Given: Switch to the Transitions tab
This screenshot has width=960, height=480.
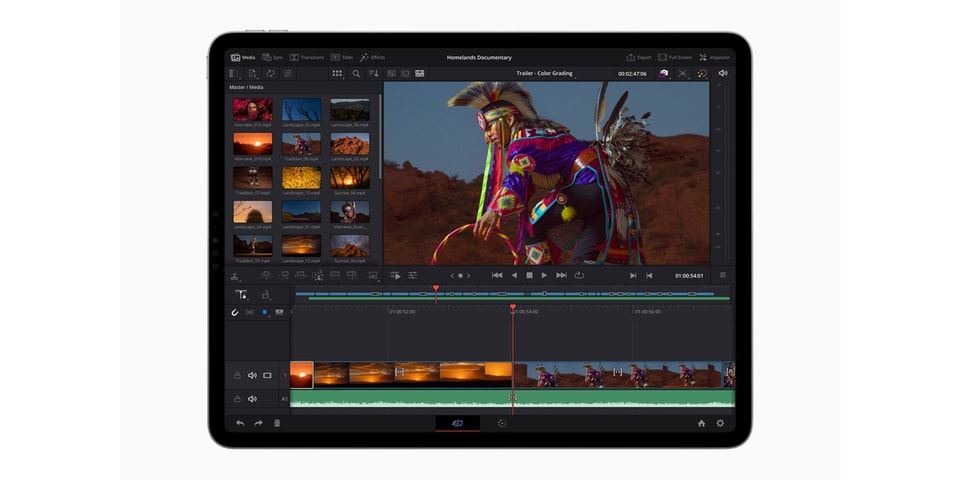Looking at the screenshot, I should 307,58.
